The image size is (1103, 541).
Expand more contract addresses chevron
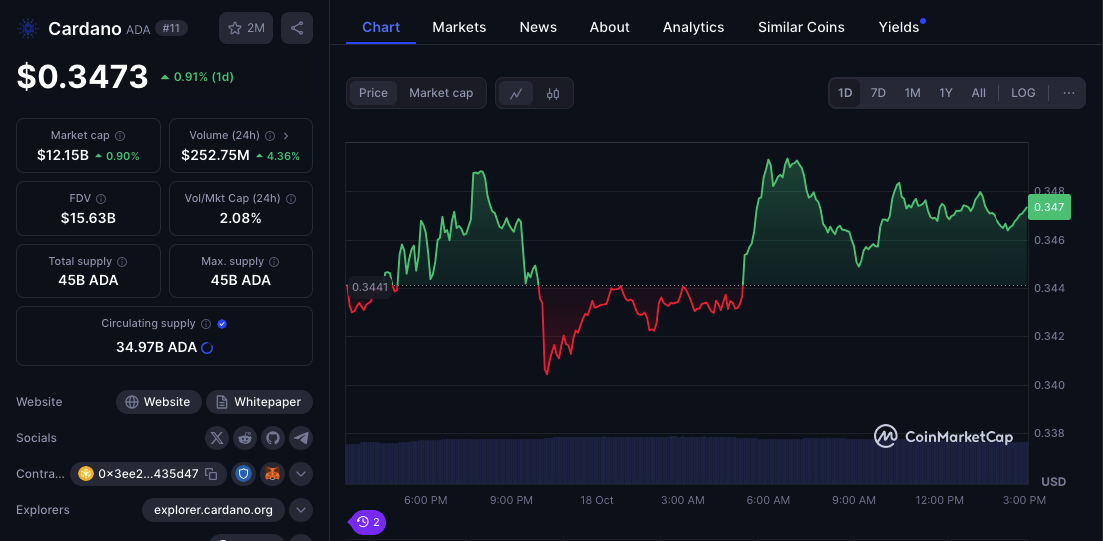point(301,474)
